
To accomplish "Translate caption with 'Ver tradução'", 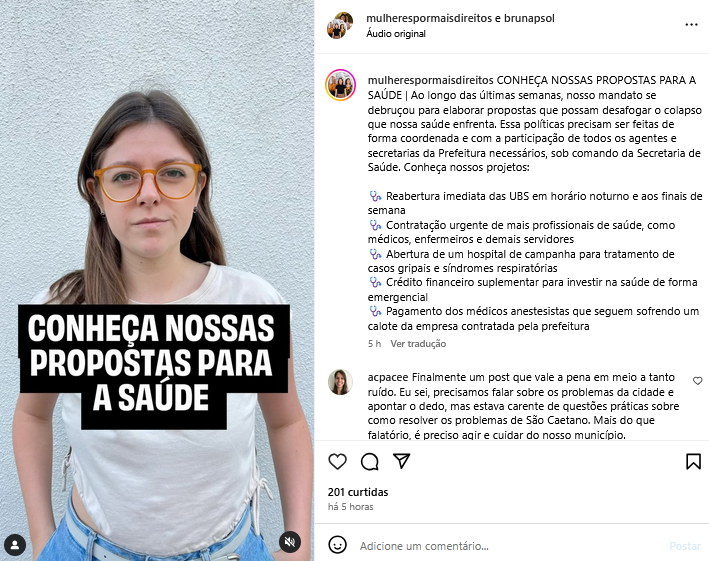I will click(x=418, y=344).
